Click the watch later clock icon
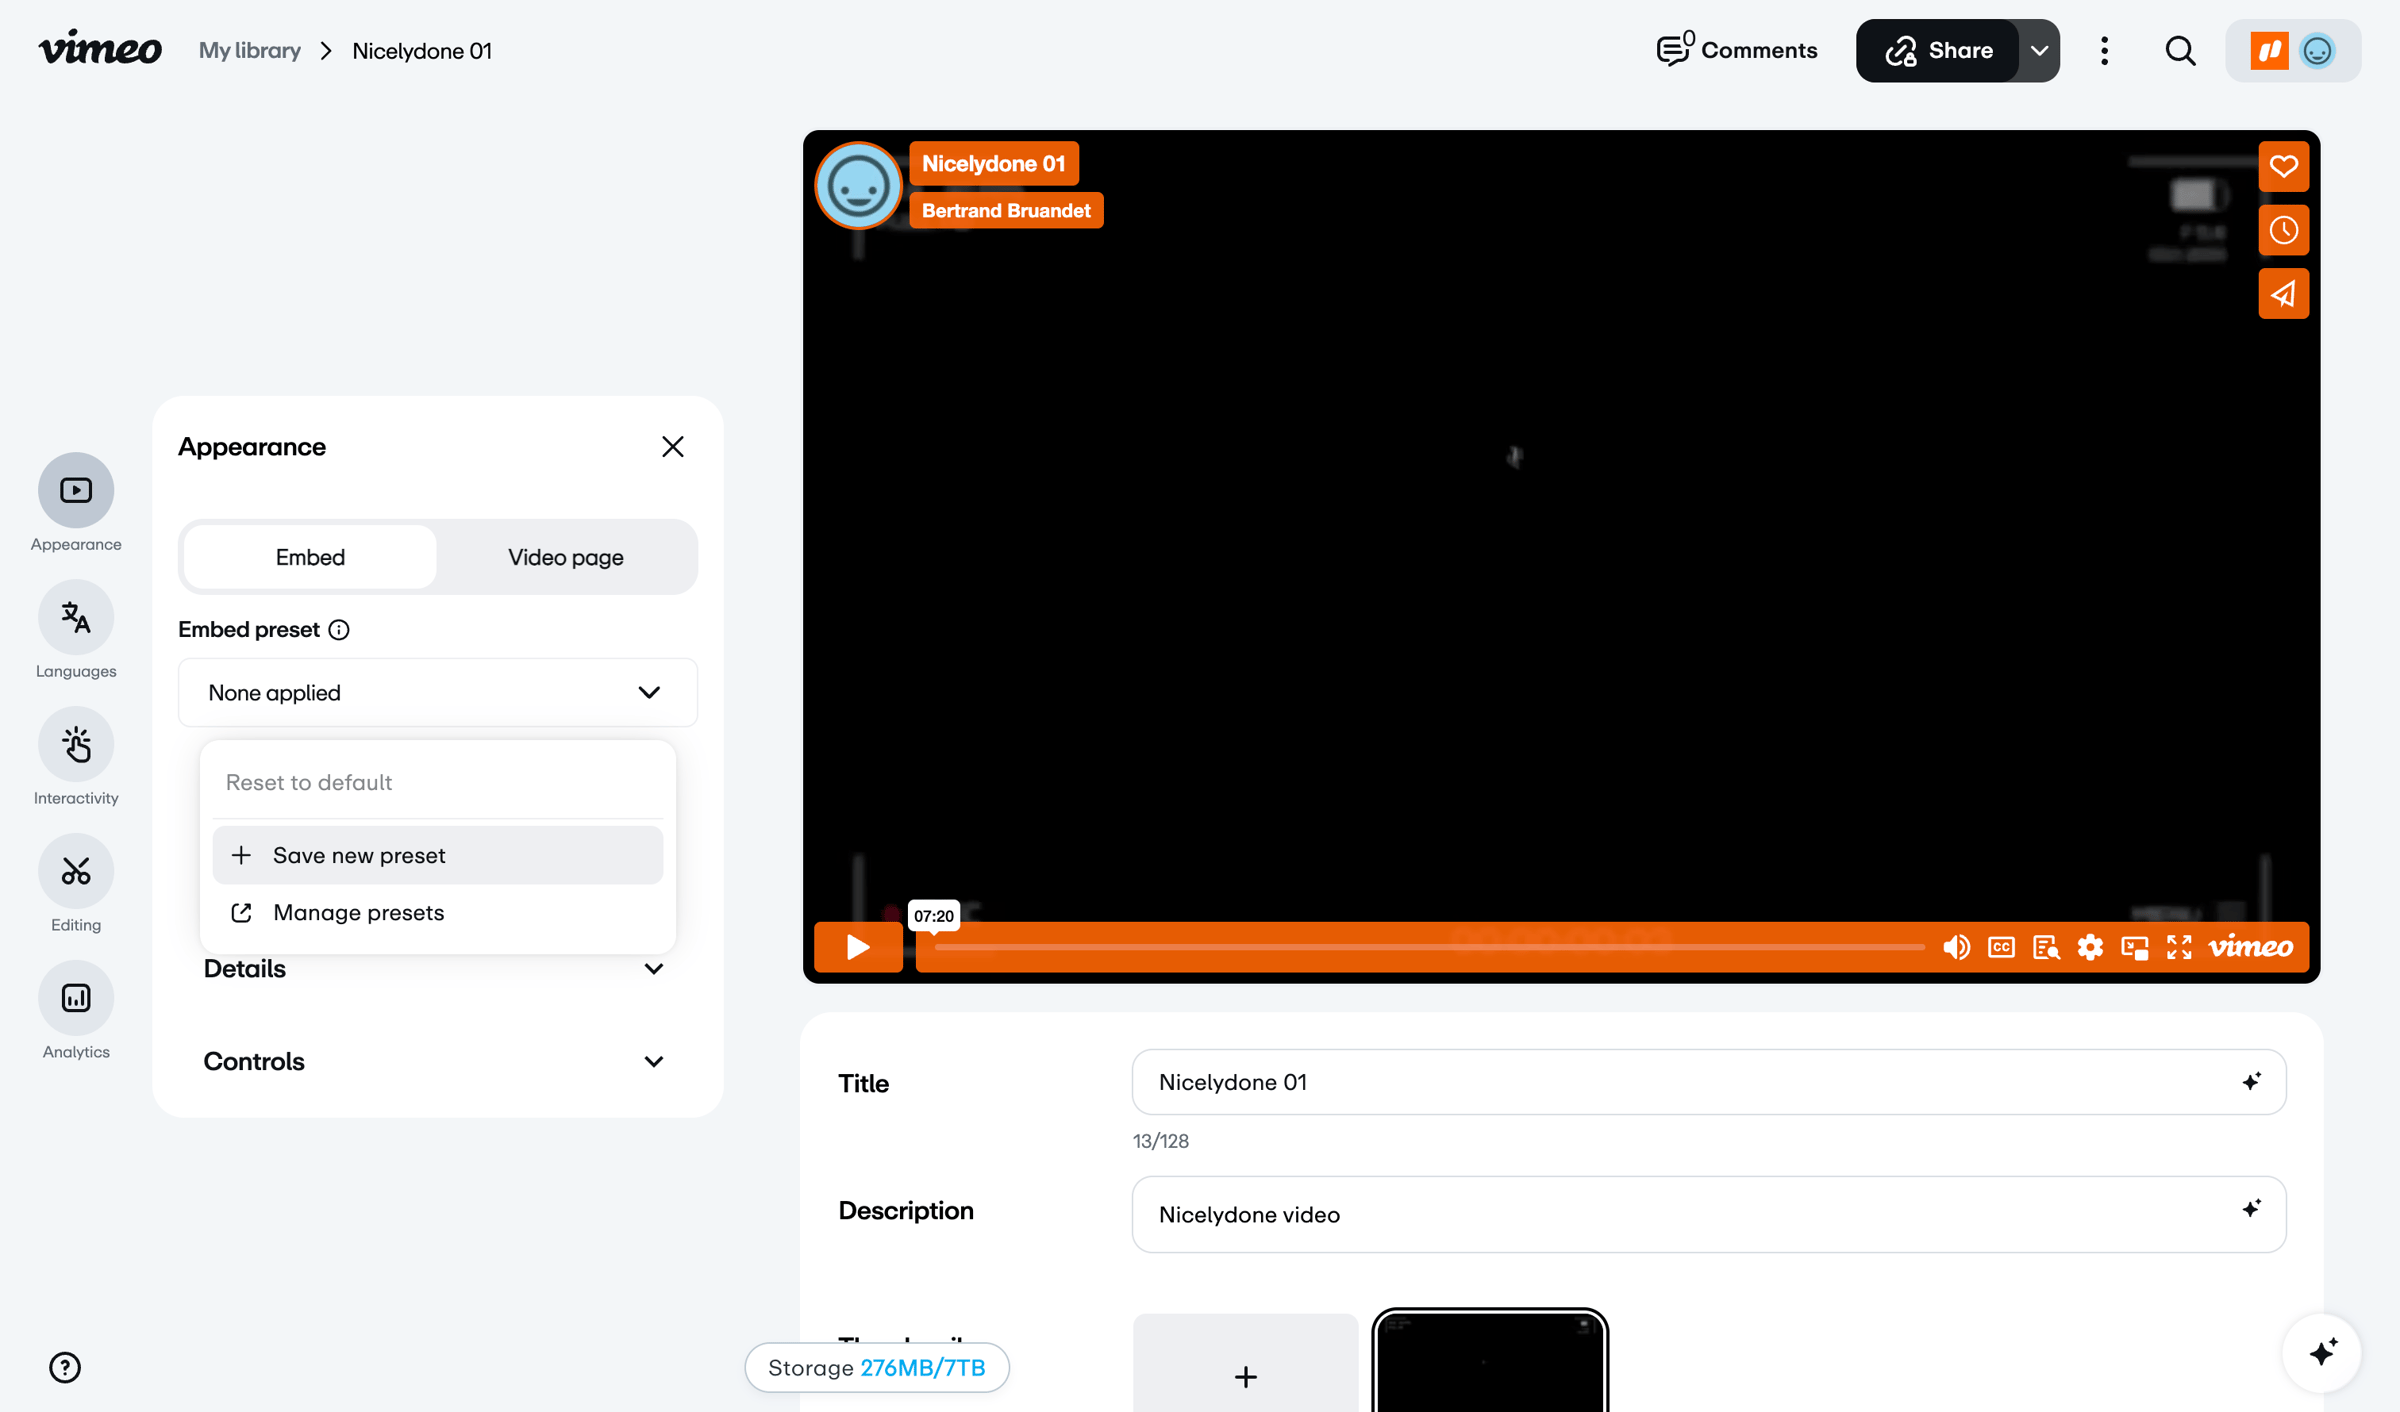Screen dimensions: 2400x1412 (2283, 230)
